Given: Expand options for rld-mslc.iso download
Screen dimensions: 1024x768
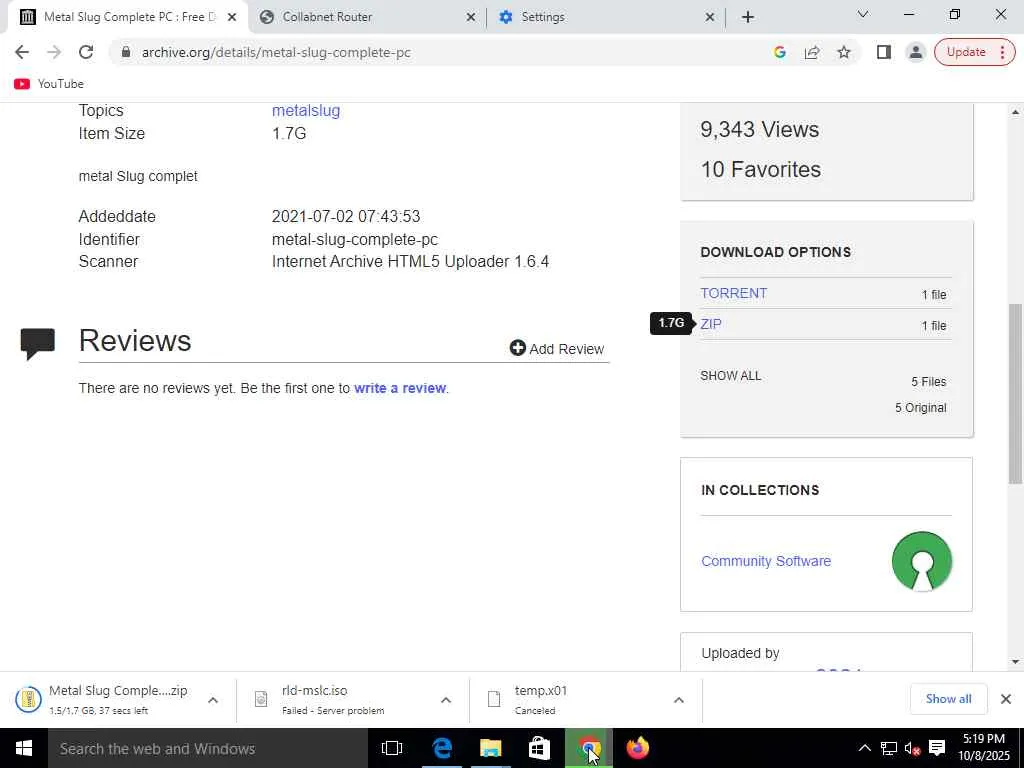Looking at the screenshot, I should (x=446, y=700).
